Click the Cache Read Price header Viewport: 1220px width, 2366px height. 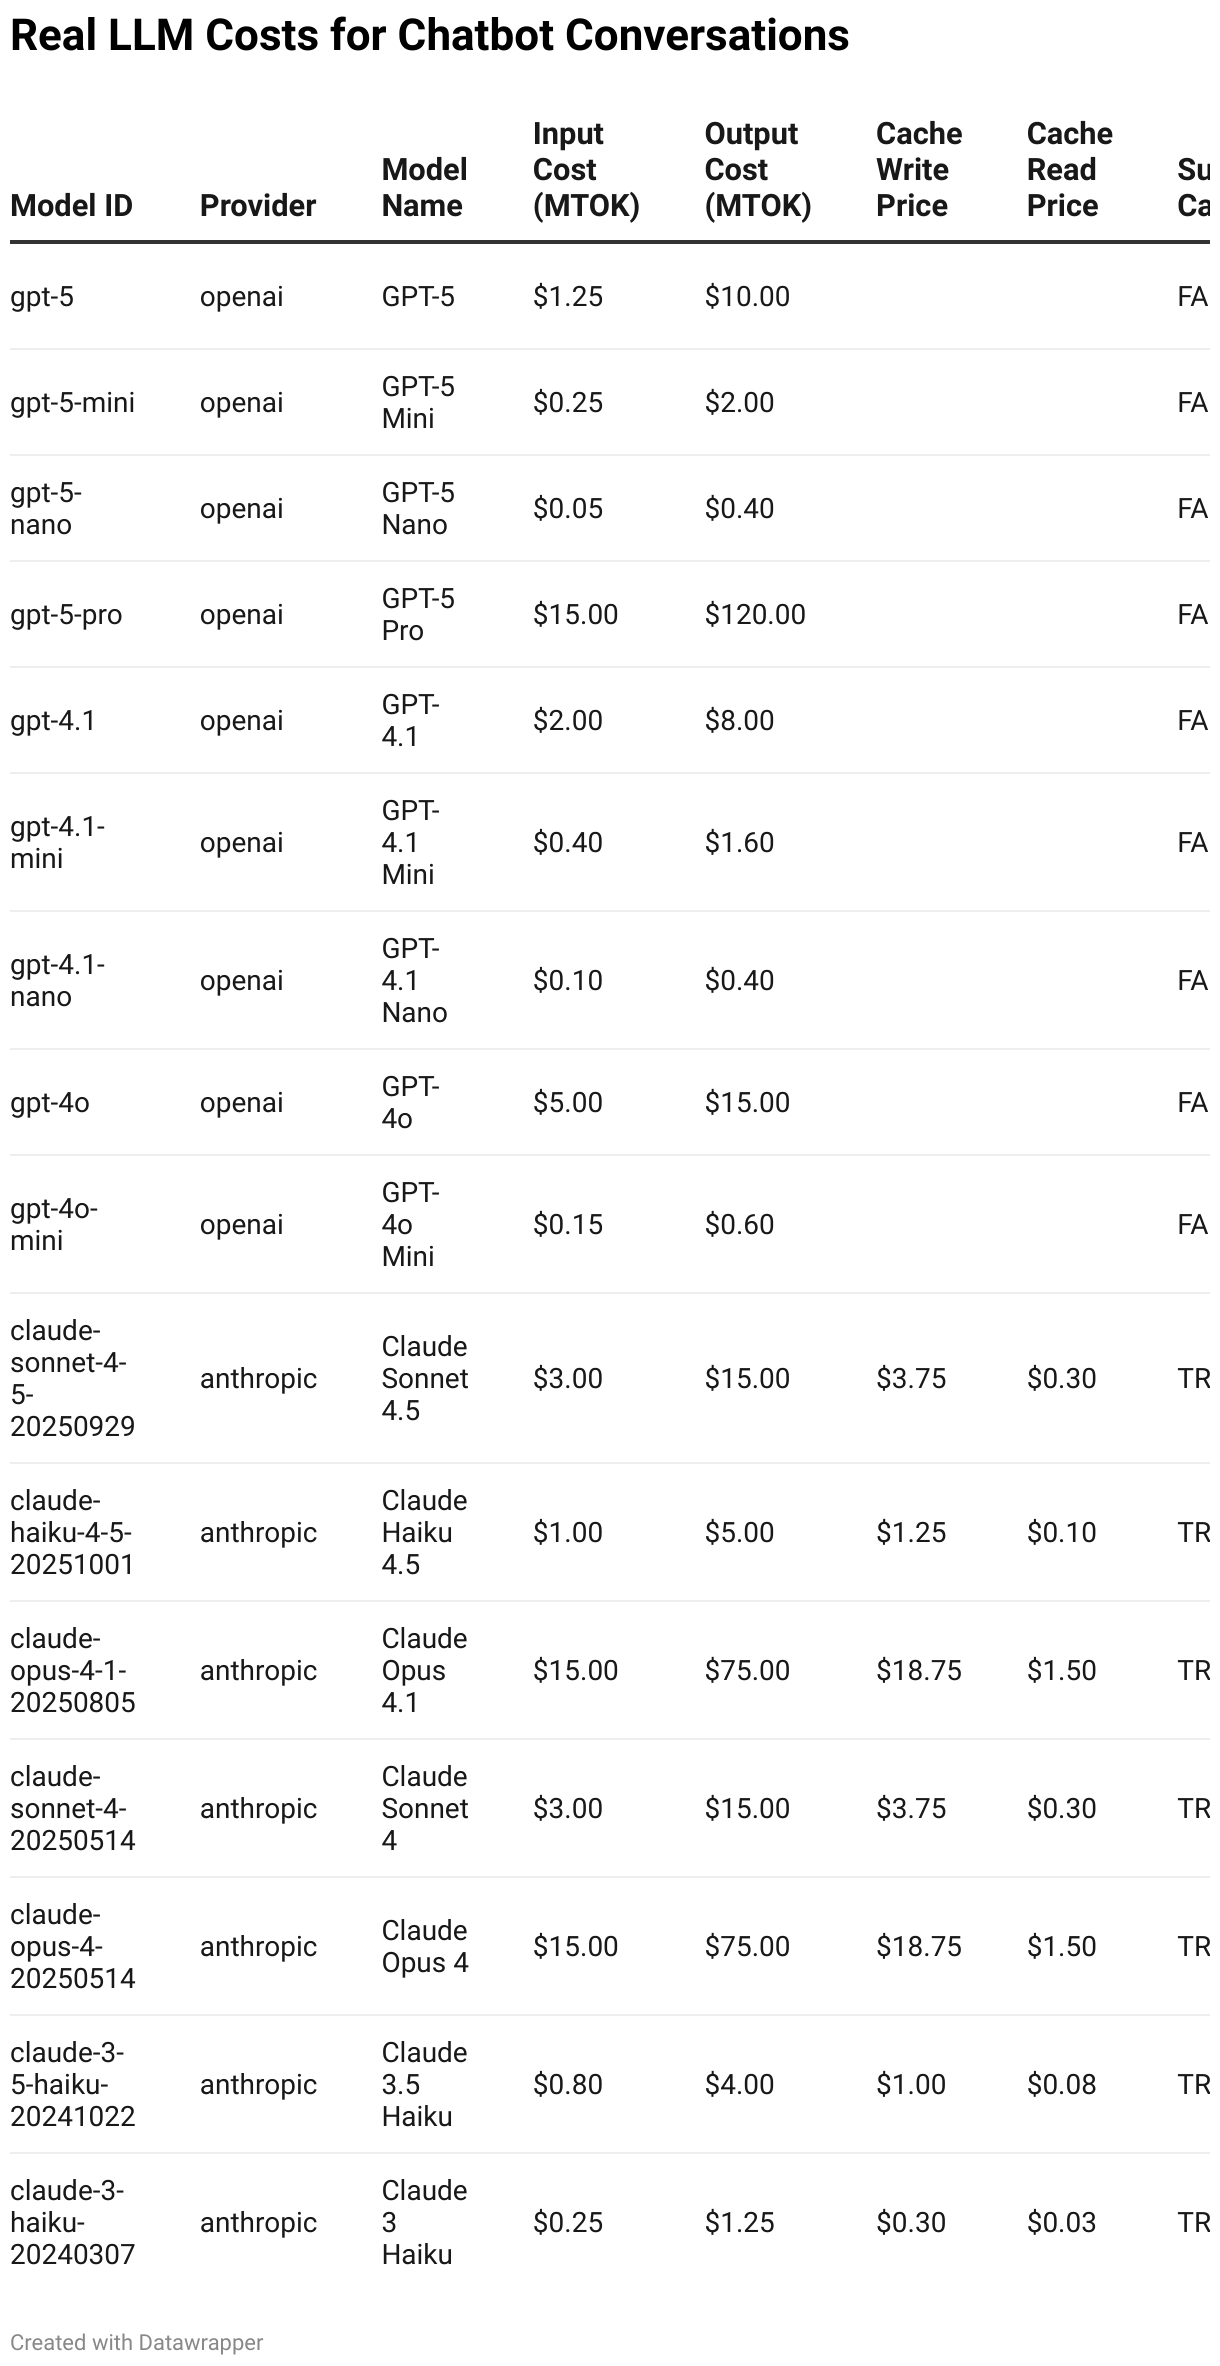pyautogui.click(x=1069, y=170)
